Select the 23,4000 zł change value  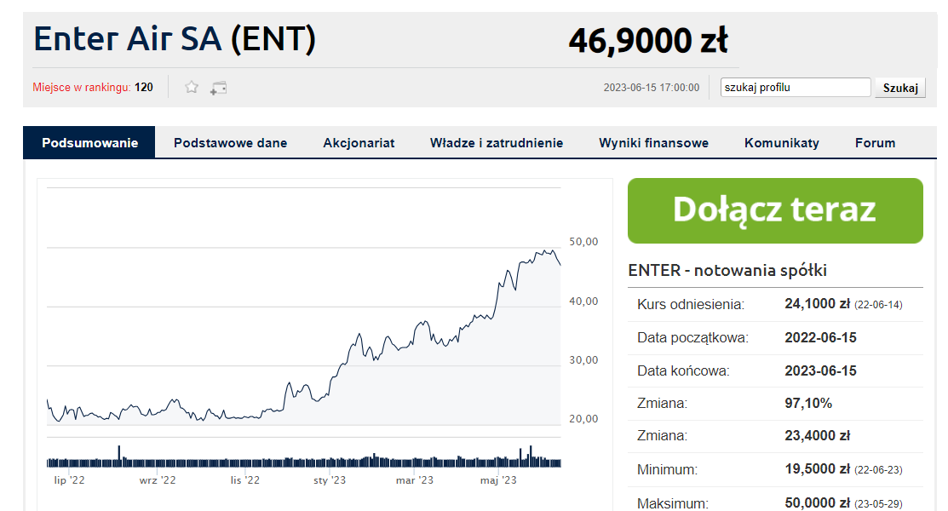click(817, 435)
